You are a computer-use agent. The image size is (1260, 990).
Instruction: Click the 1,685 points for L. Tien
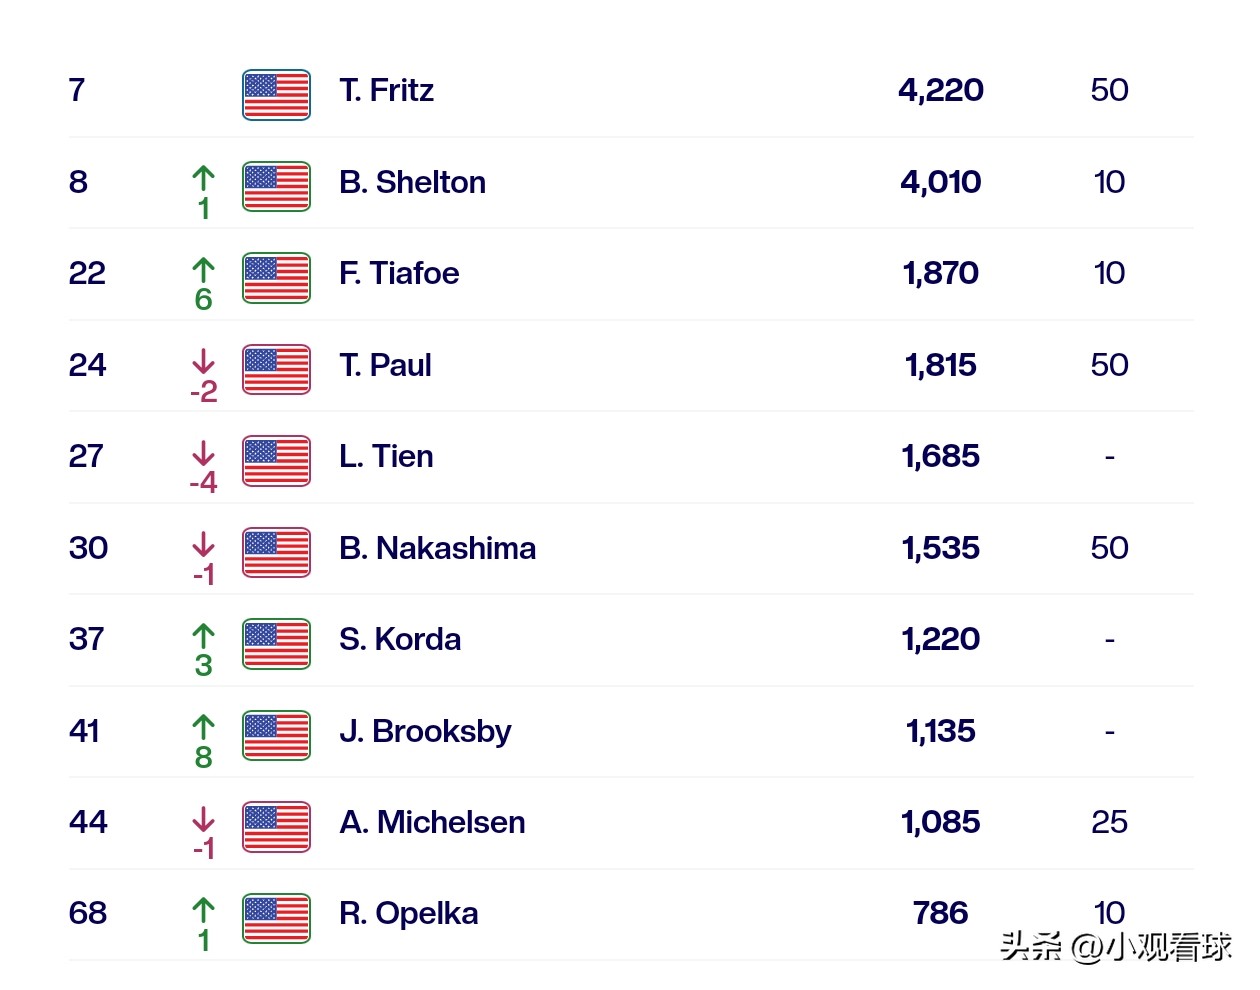click(x=940, y=457)
